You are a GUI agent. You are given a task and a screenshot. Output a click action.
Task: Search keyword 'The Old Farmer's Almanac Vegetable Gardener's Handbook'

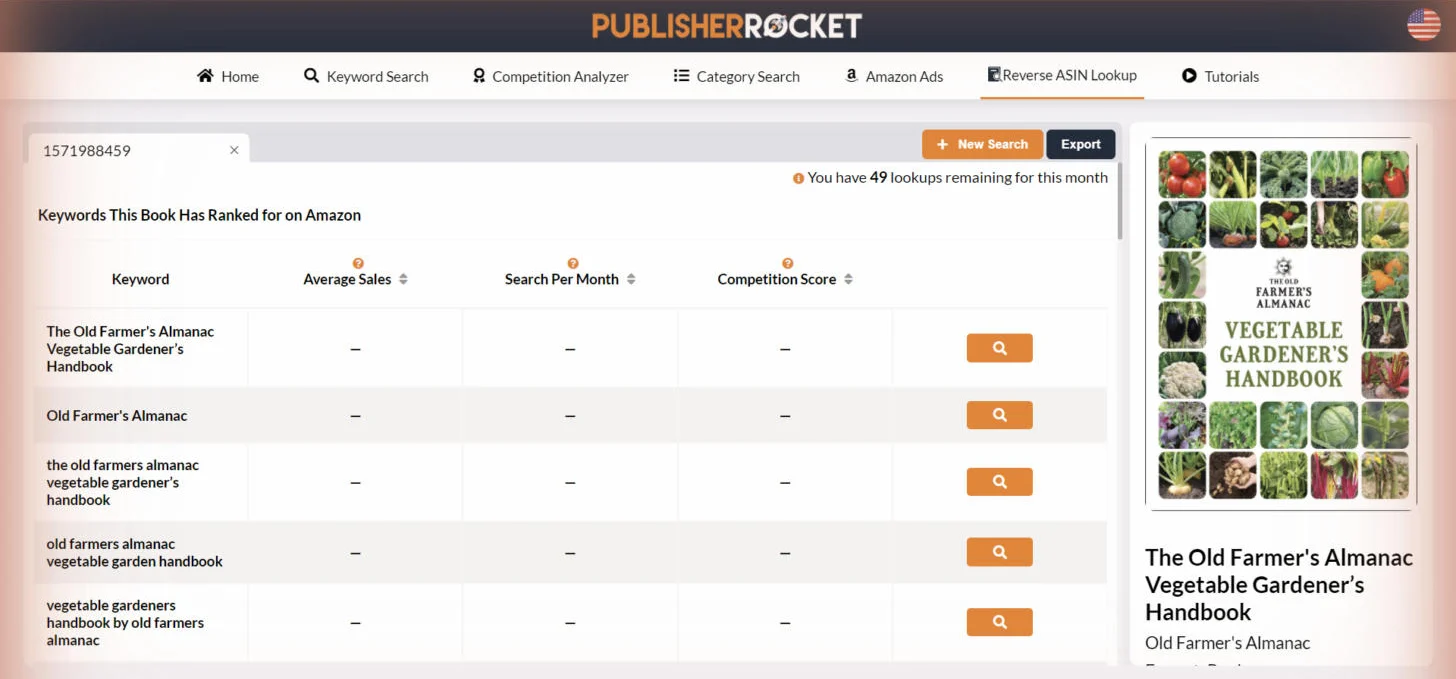pos(999,348)
